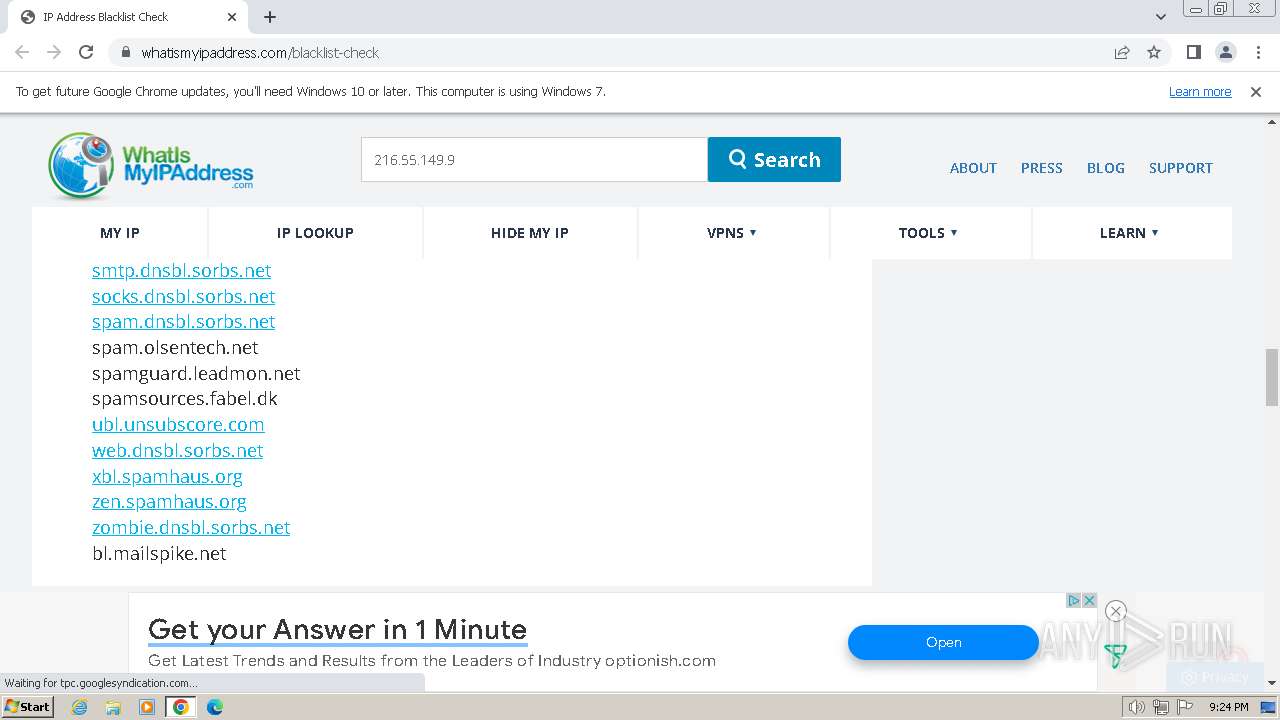
Task: Click the volume speaker tray icon
Action: click(x=1136, y=707)
